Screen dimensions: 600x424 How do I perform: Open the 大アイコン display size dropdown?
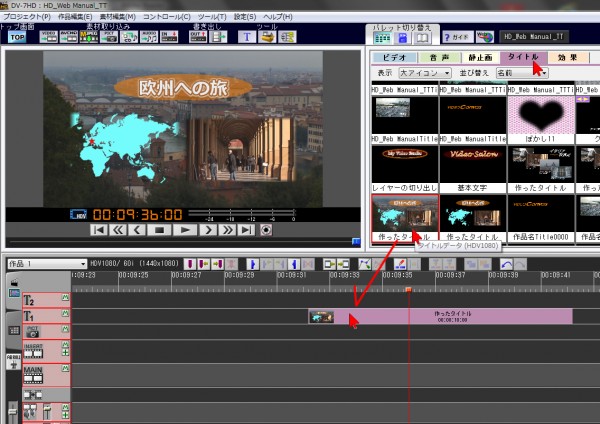[425, 73]
